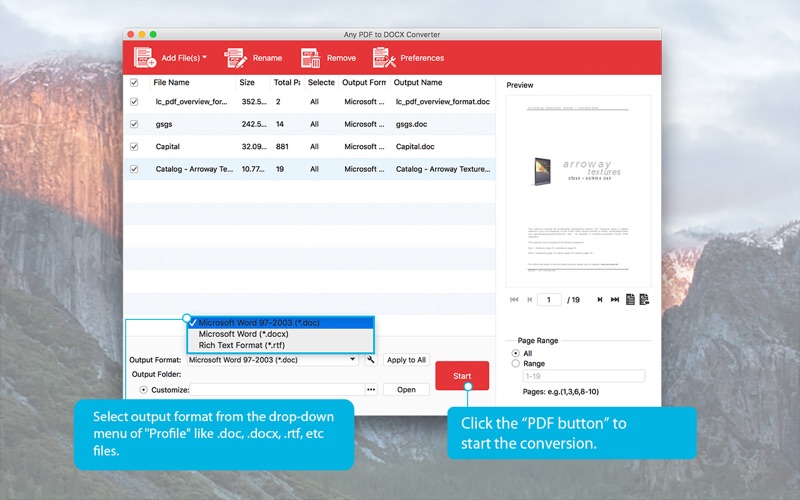This screenshot has width=800, height=500.
Task: Select the Range page range radio
Action: (x=515, y=363)
